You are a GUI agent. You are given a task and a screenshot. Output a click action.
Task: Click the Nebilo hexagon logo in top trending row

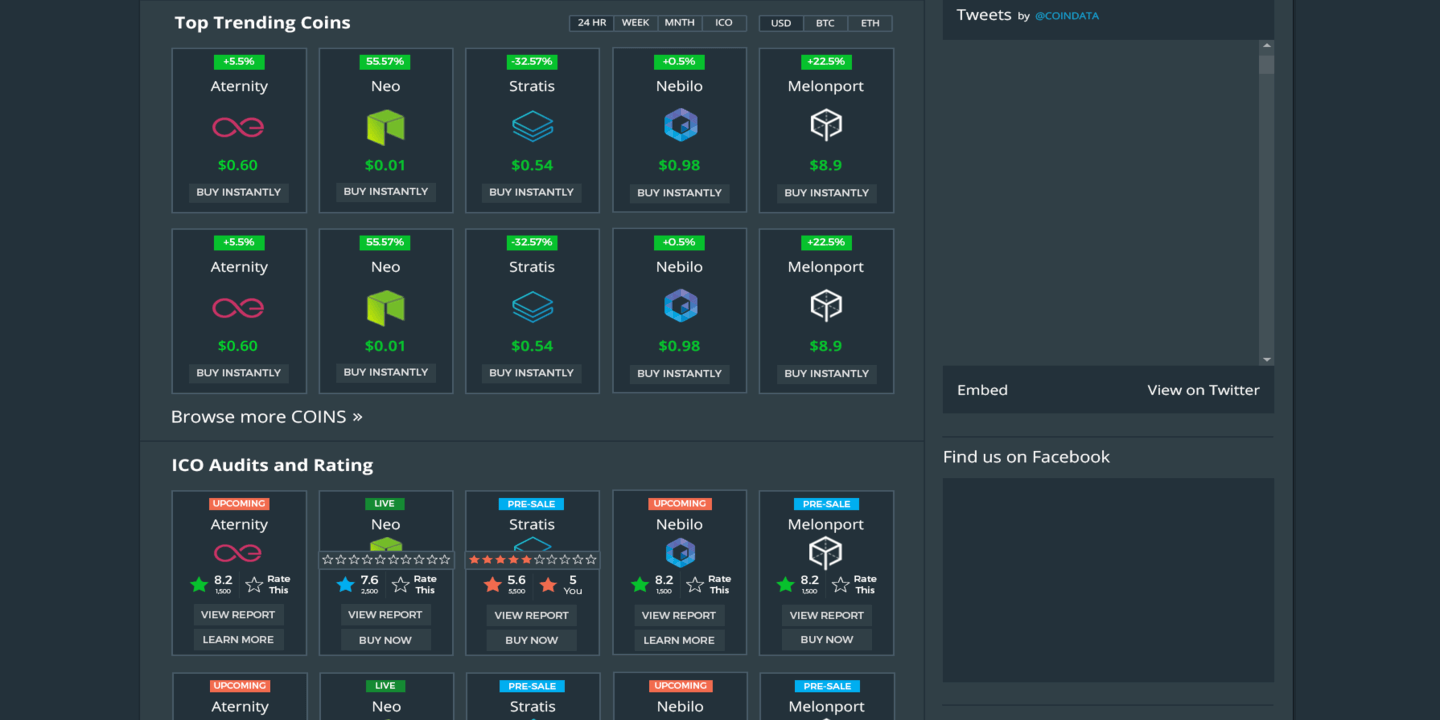680,125
